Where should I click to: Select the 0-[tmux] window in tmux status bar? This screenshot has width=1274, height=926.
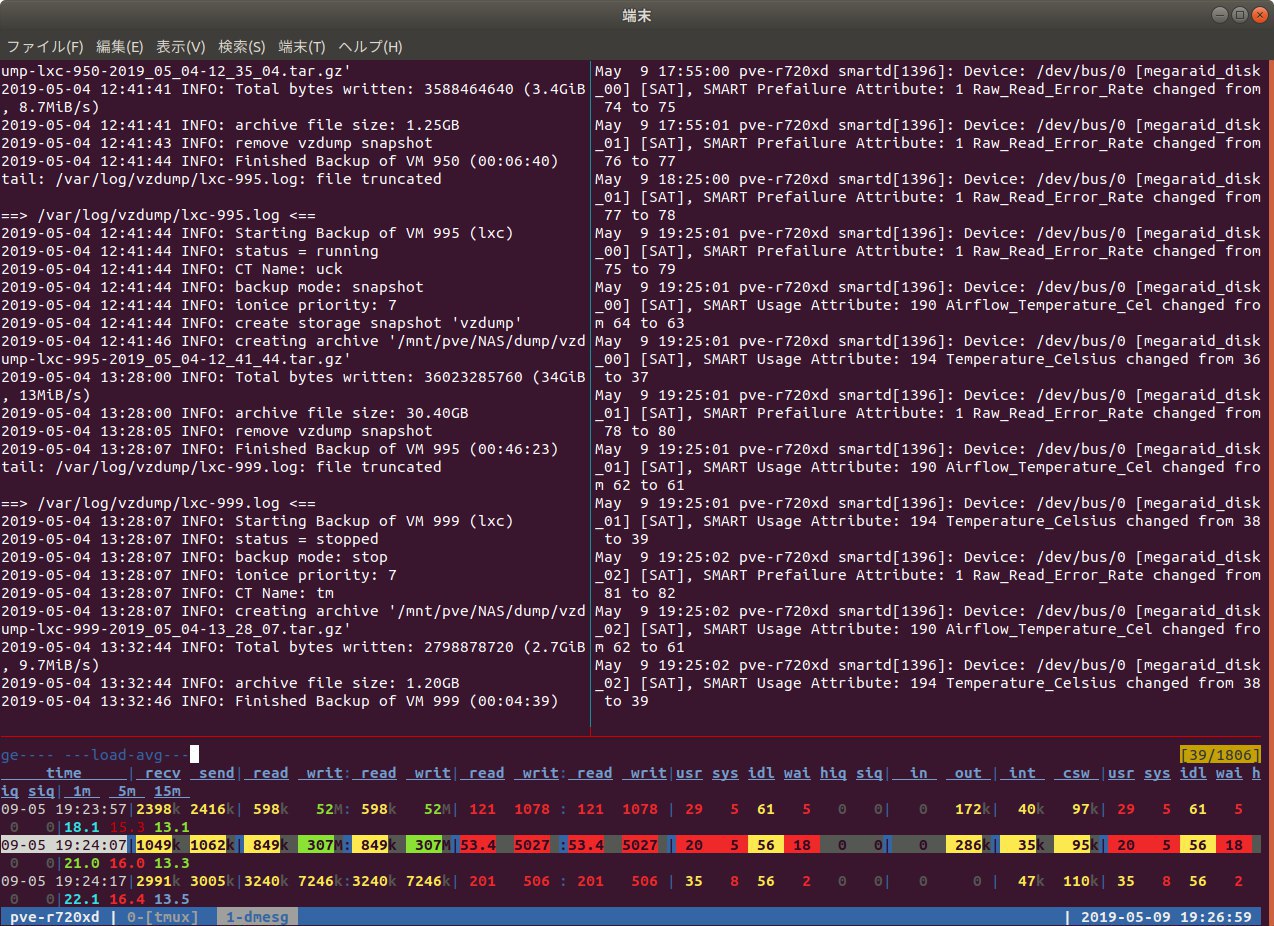162,917
